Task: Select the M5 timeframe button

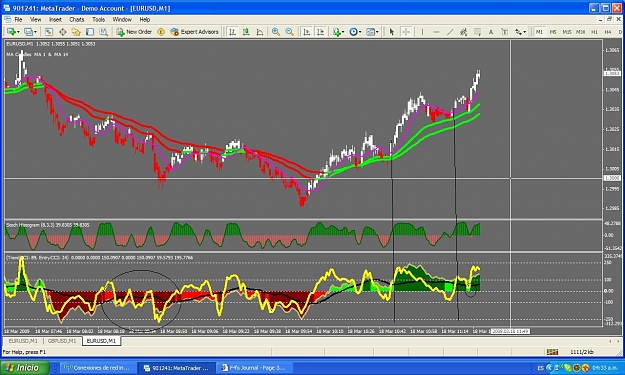Action: pos(553,32)
